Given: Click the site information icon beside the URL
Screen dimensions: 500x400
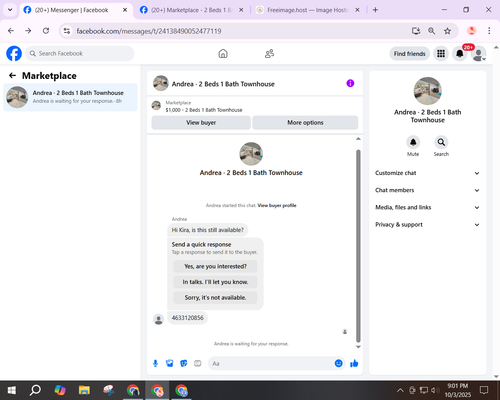Looking at the screenshot, I should (67, 31).
